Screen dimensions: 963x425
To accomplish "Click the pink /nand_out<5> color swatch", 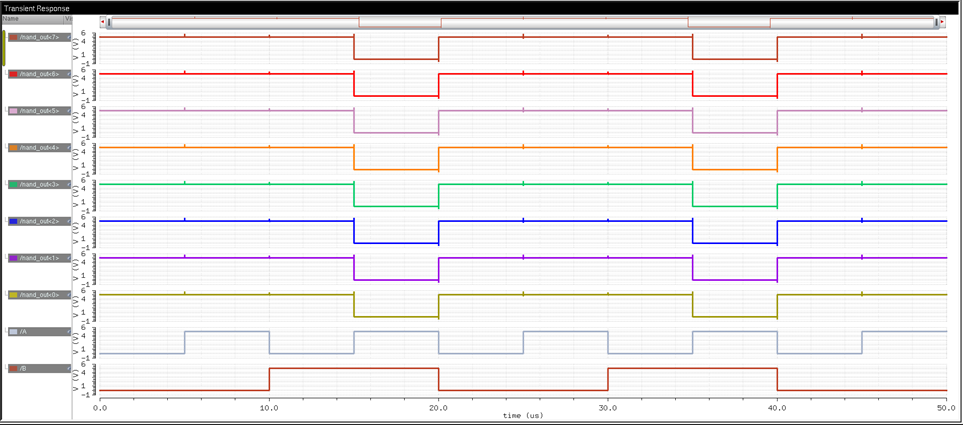I will [13, 111].
